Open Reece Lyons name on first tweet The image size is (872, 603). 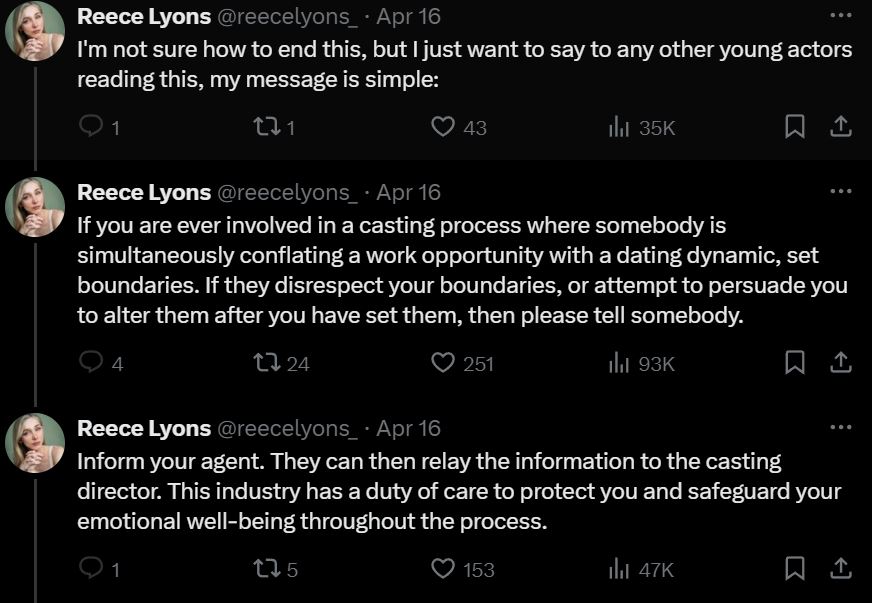click(144, 17)
